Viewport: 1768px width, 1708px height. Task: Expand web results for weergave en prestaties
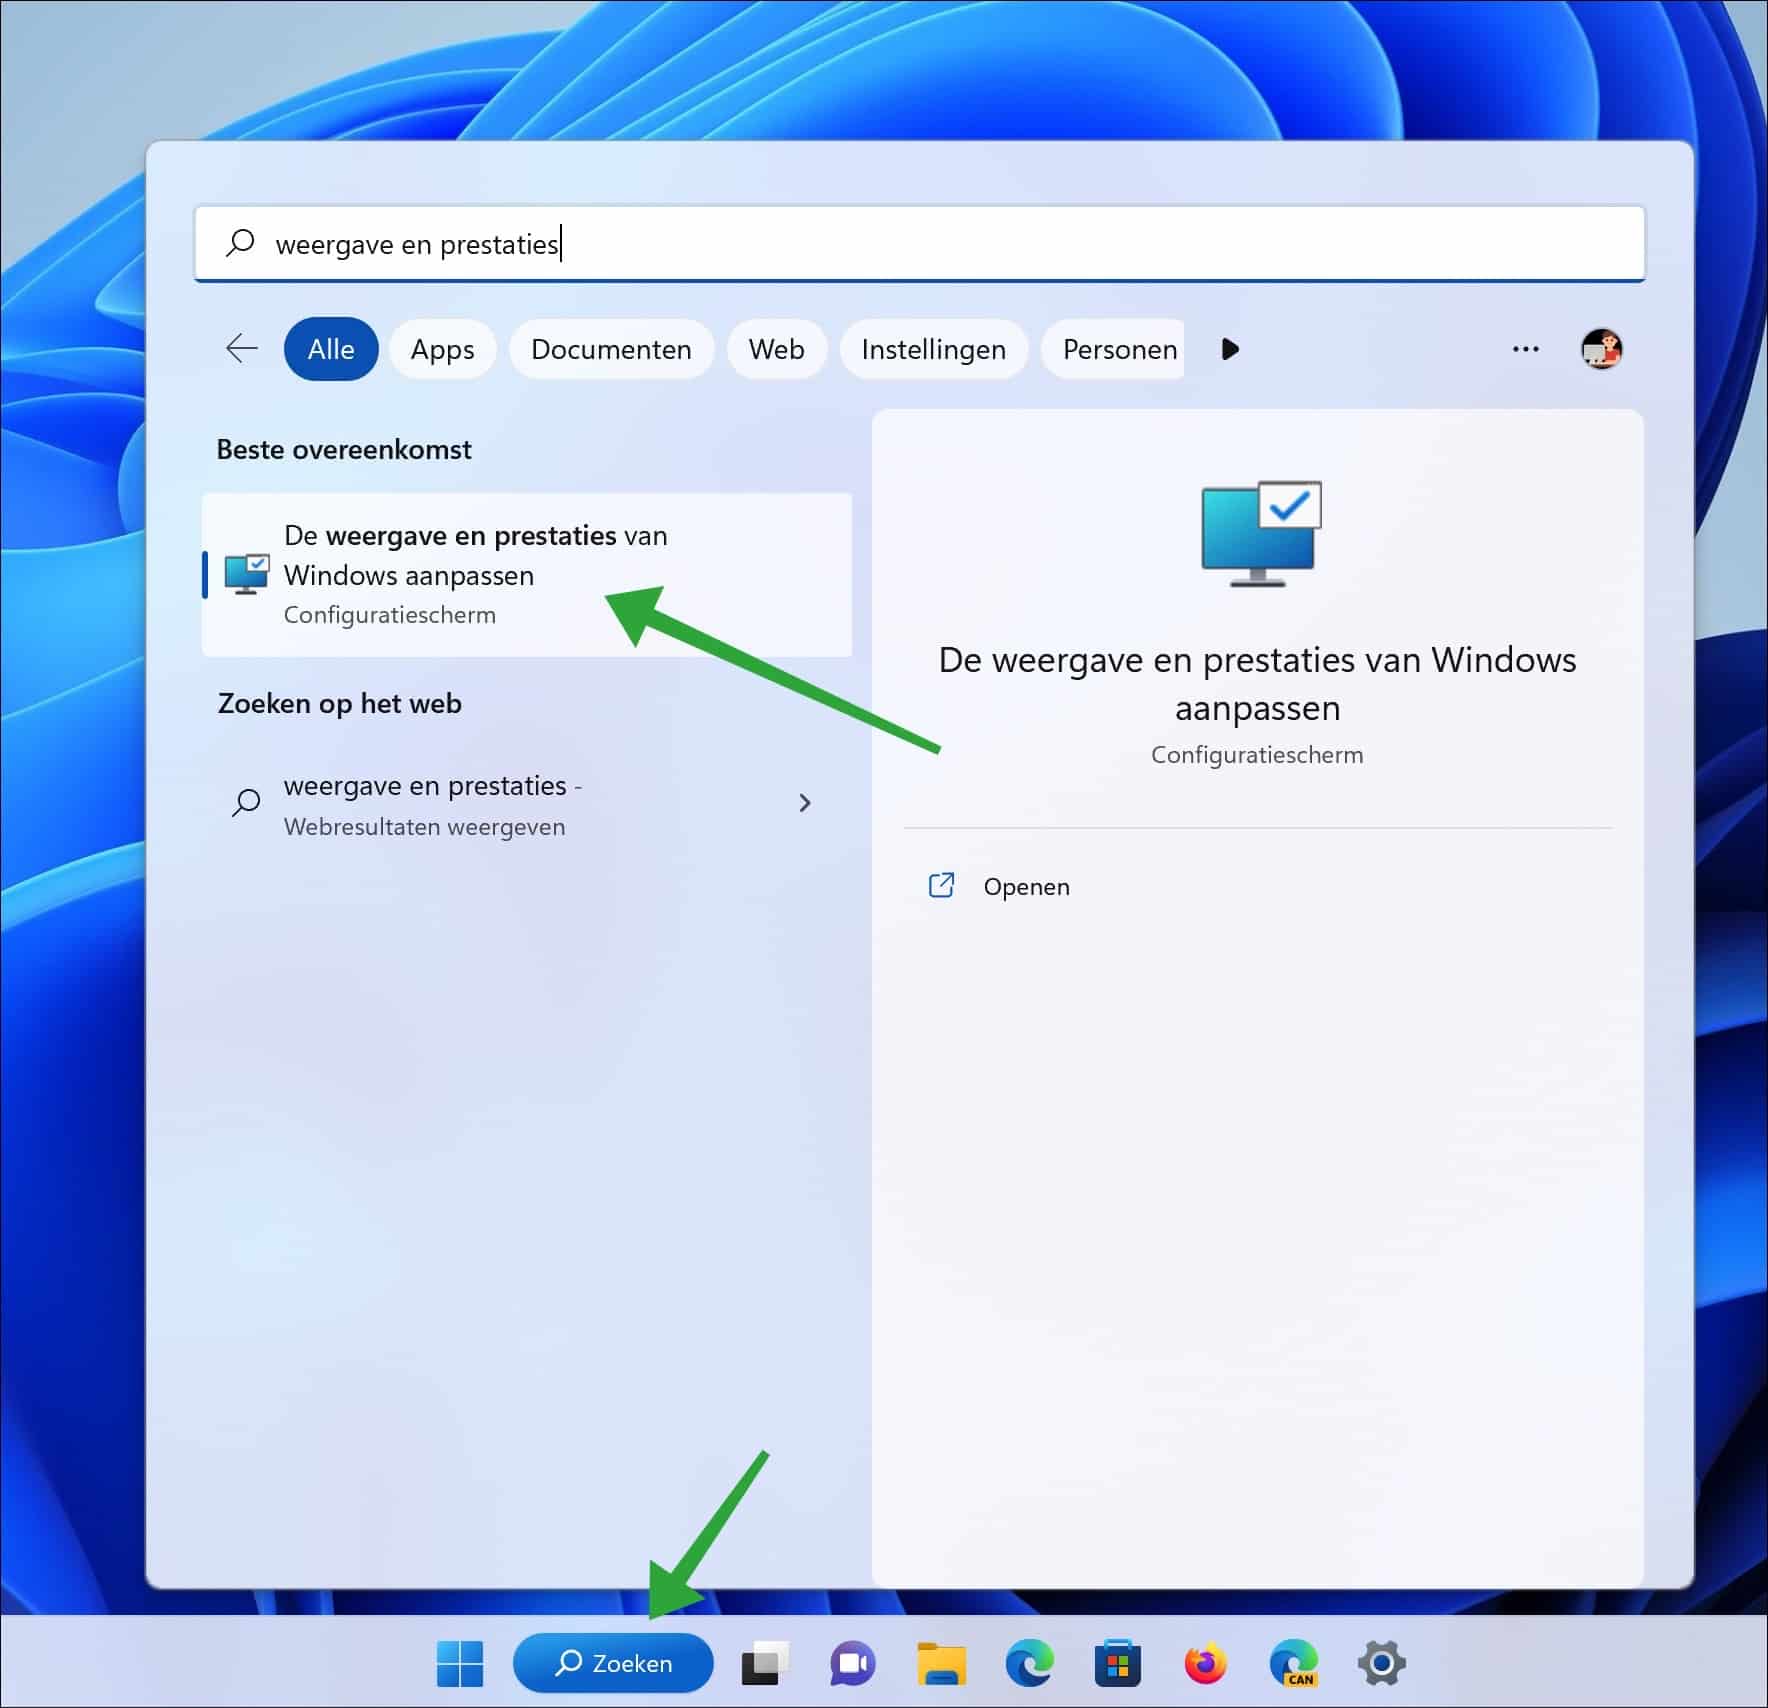[x=805, y=803]
